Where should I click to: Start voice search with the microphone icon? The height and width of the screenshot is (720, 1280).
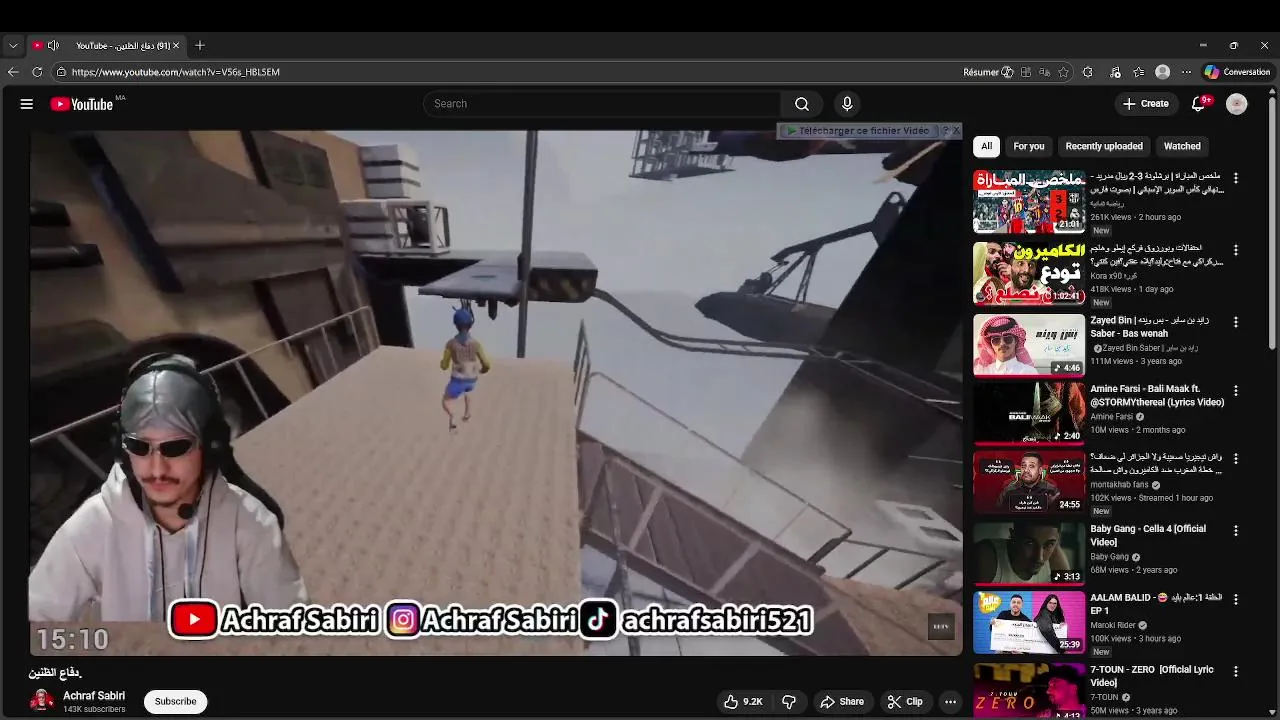847,104
